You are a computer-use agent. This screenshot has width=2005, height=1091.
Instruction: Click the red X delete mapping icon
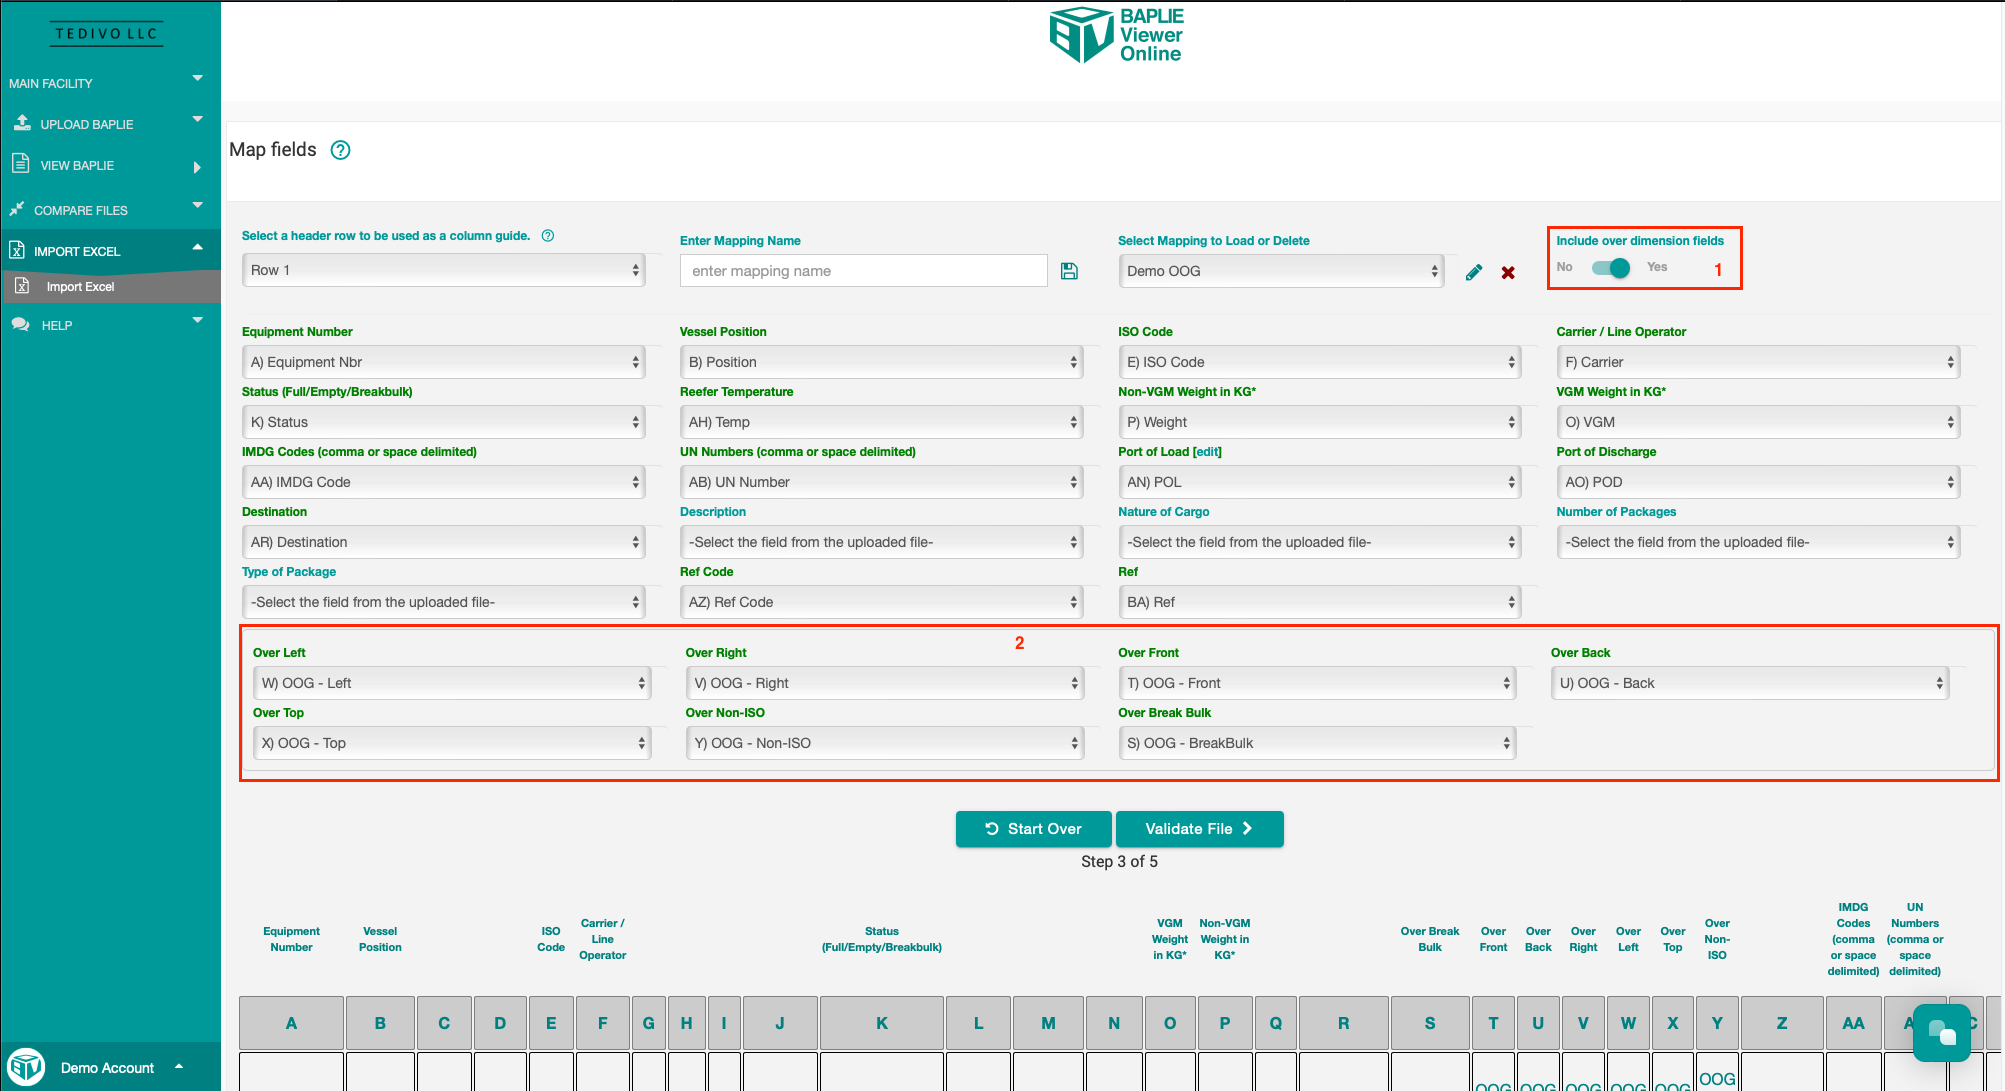point(1508,272)
